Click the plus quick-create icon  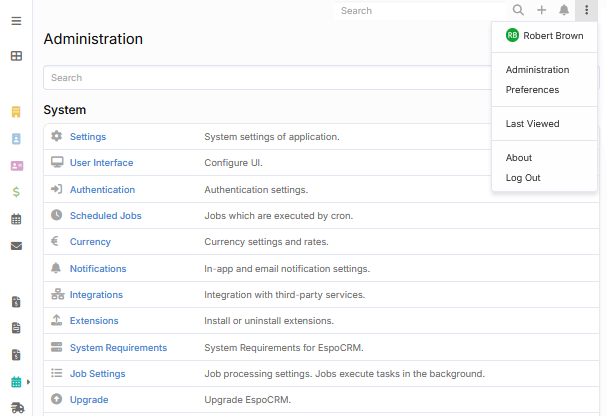[x=541, y=10]
